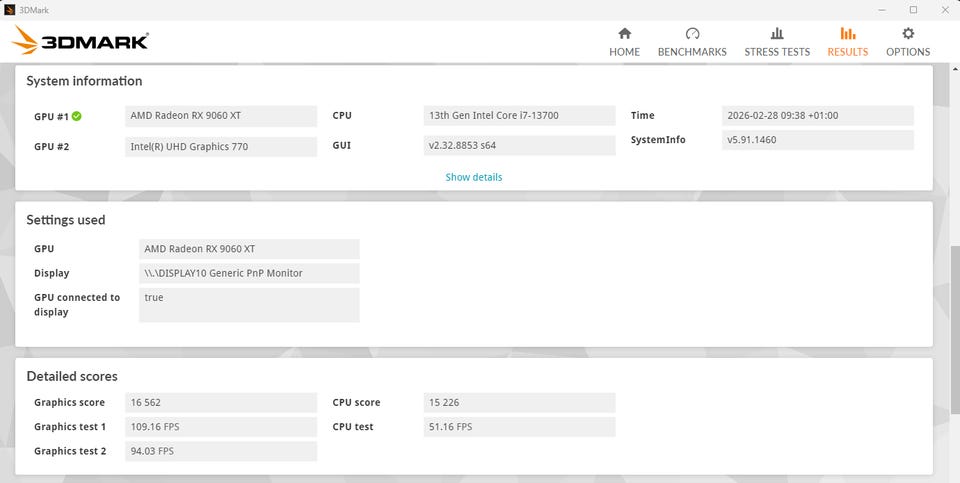Click the SystemInfo value v5.91.1460

(x=818, y=140)
